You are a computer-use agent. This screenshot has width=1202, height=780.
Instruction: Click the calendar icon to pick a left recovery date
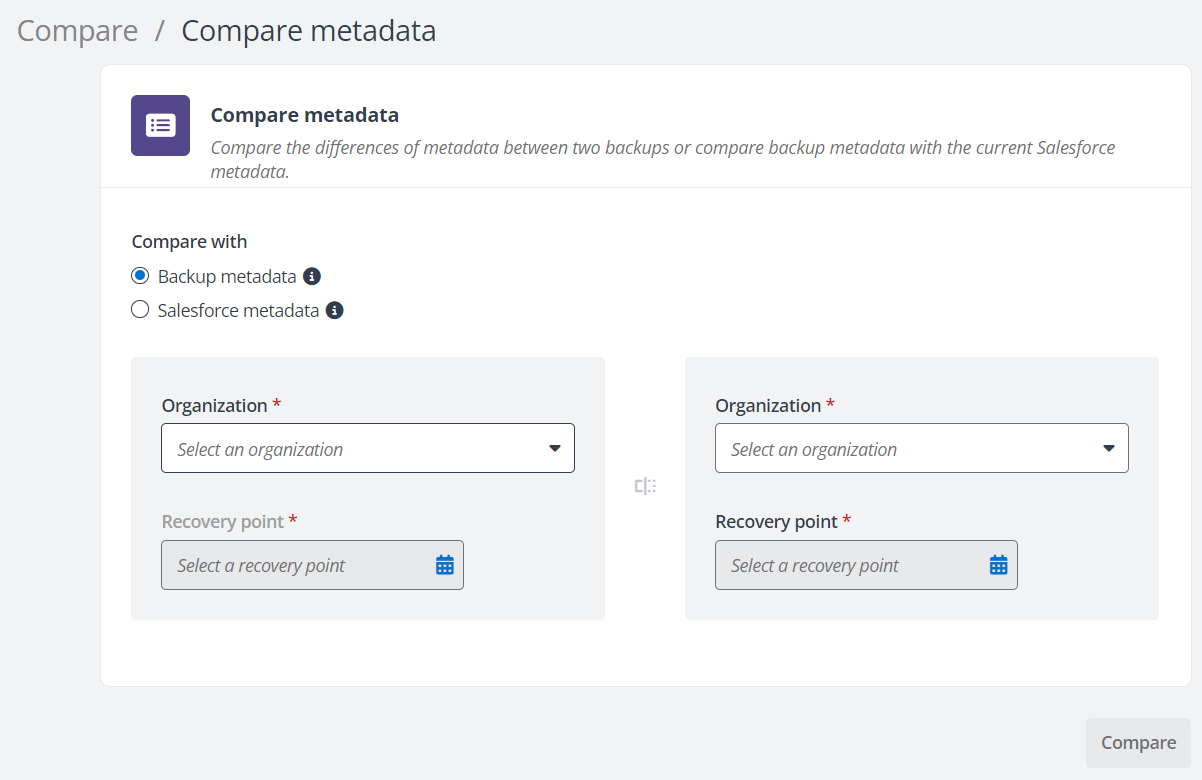tap(443, 564)
